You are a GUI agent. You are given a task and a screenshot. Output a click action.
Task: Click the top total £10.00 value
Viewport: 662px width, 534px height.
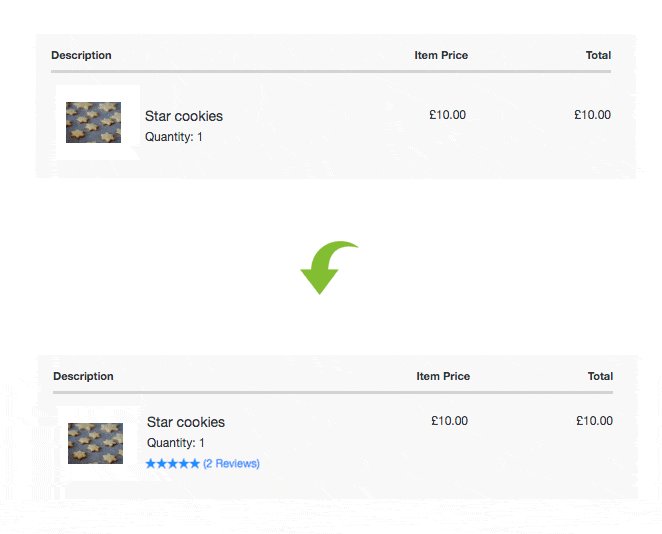[592, 115]
